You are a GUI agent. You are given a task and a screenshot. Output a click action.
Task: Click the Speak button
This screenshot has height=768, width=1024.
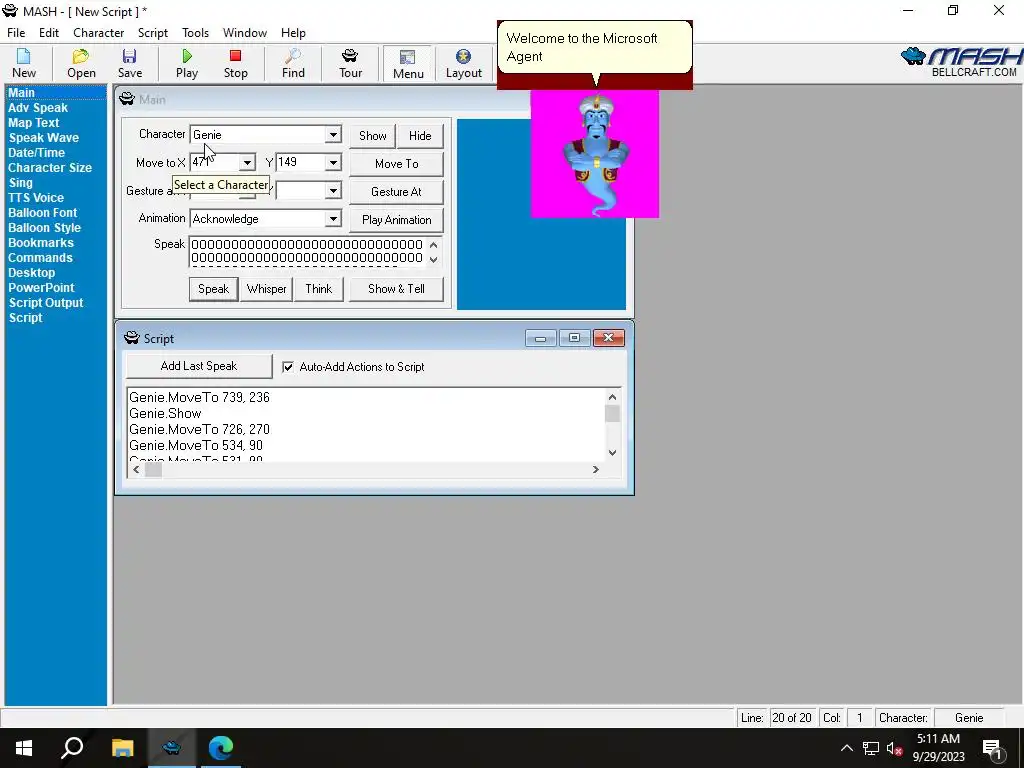click(x=214, y=289)
